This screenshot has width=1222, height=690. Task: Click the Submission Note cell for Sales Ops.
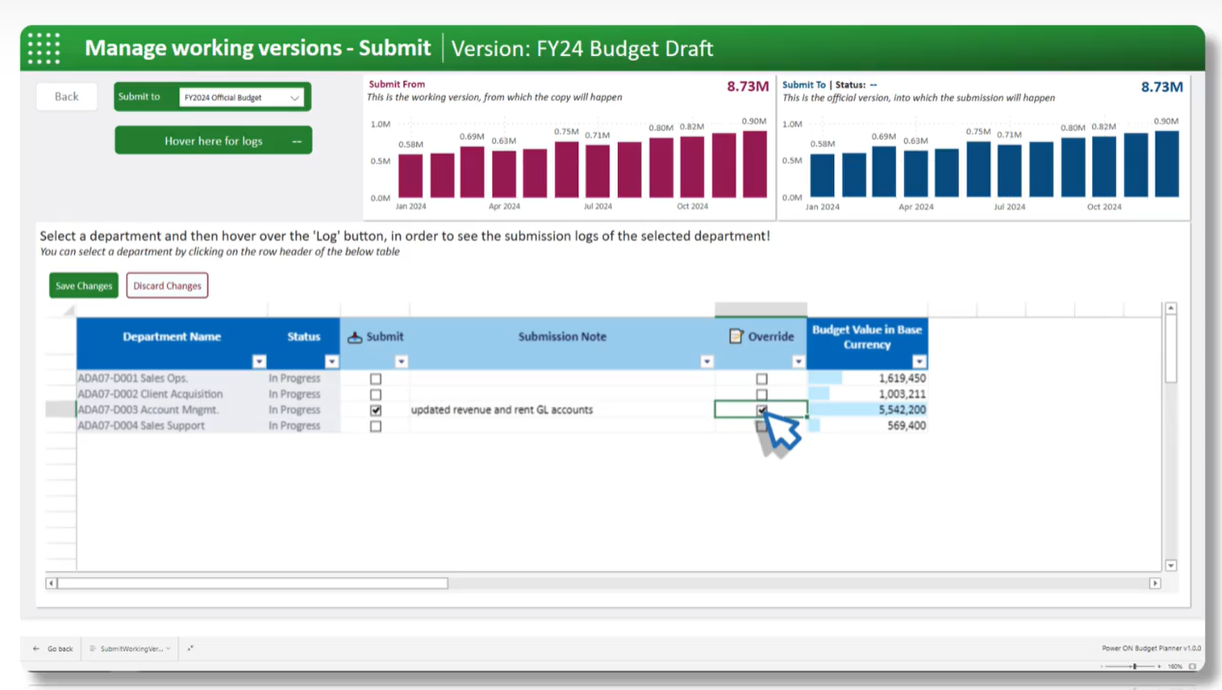[561, 379]
